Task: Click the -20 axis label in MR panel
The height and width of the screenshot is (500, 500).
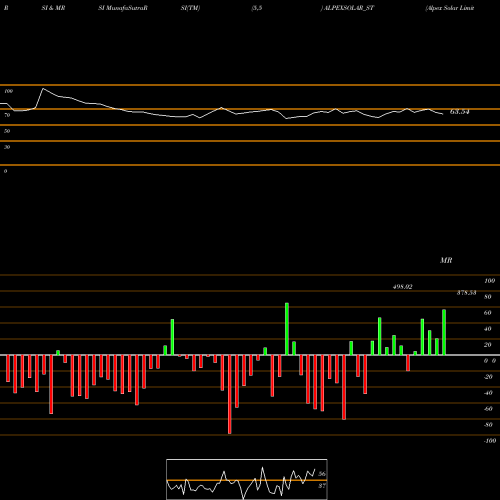Action: [x=488, y=377]
